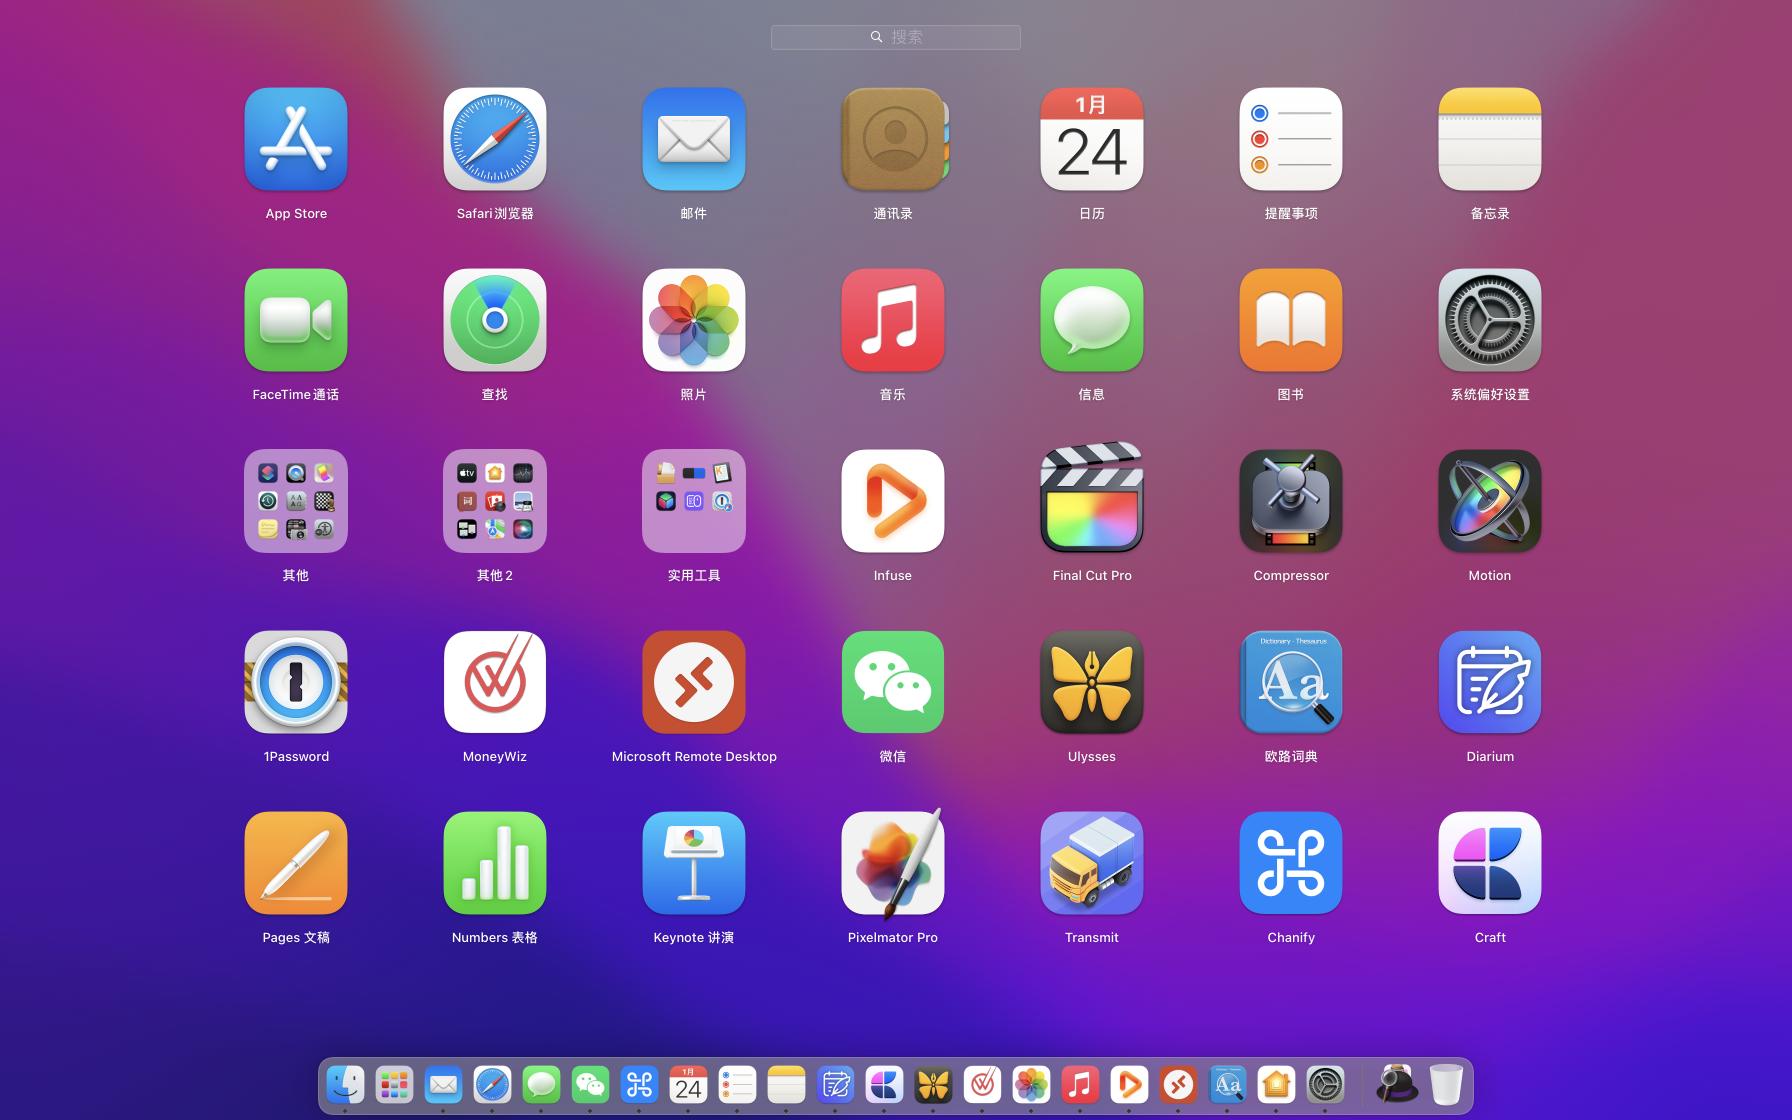1792x1120 pixels.
Task: Launch the Transmit truck app
Action: pyautogui.click(x=1091, y=863)
